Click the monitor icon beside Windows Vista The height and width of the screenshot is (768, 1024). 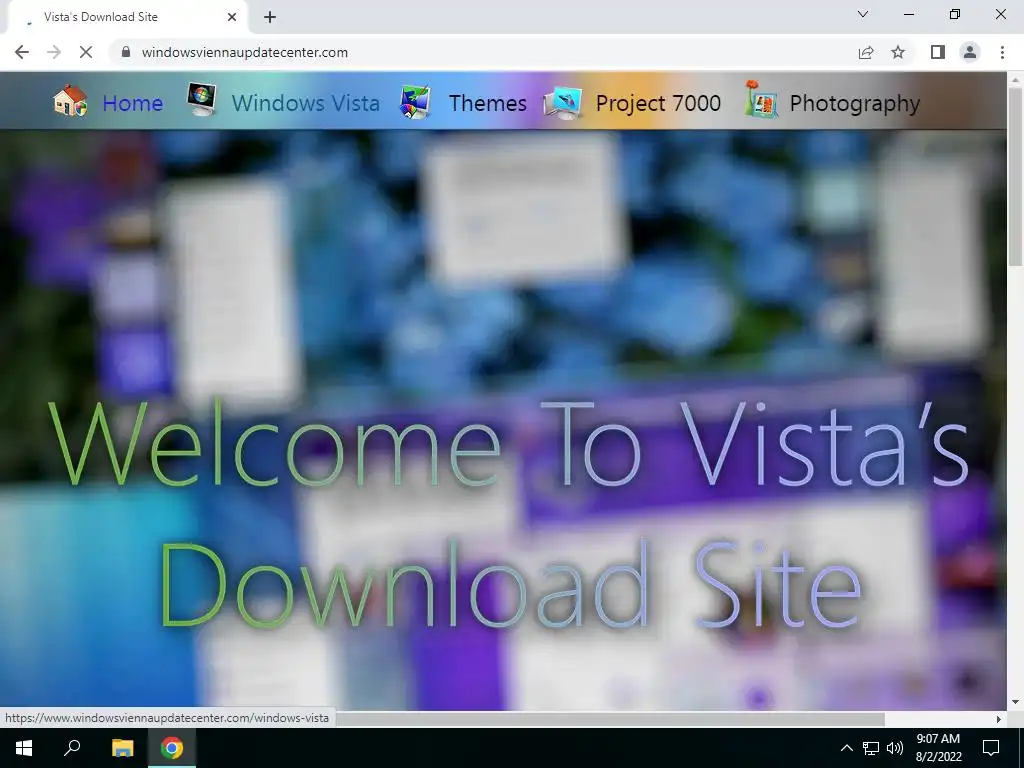coord(202,99)
